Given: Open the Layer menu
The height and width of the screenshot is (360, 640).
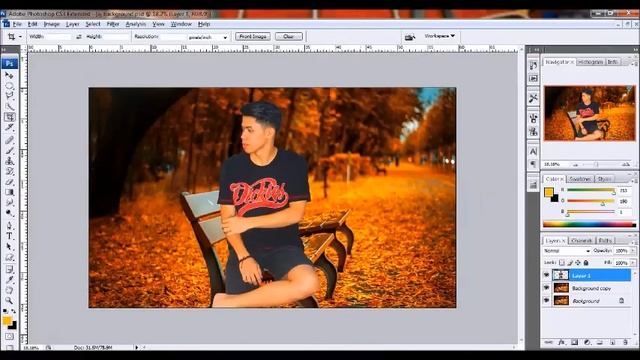Looking at the screenshot, I should 73,24.
